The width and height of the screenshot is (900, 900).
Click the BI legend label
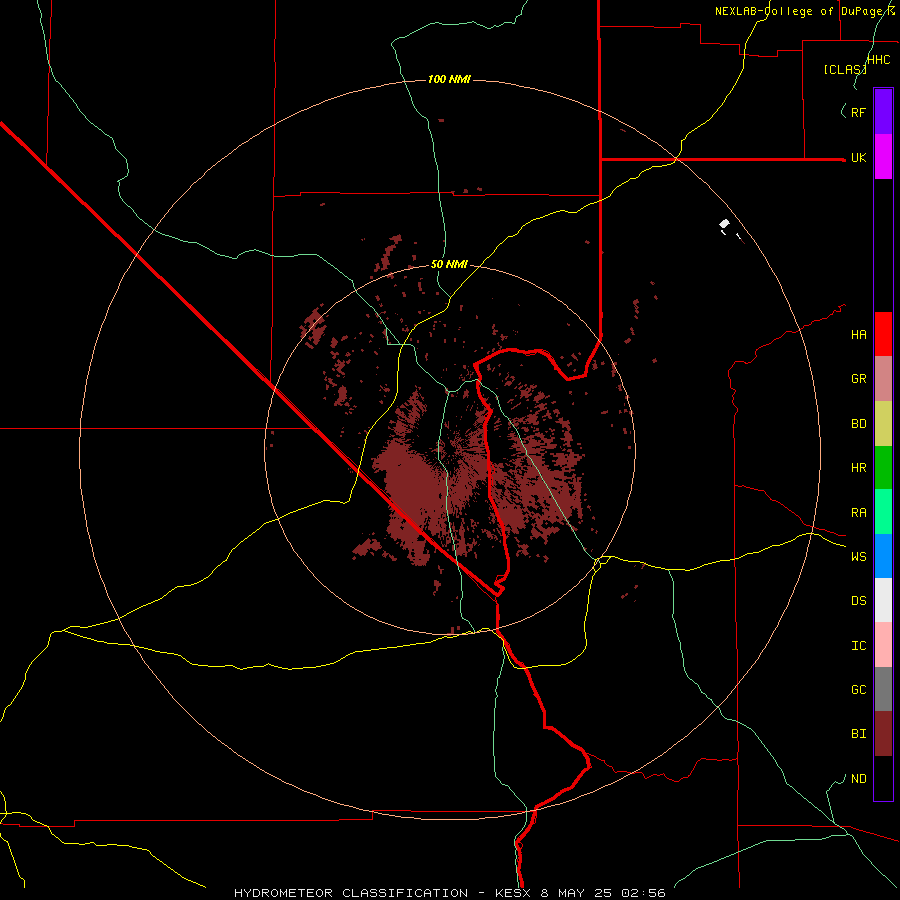859,734
